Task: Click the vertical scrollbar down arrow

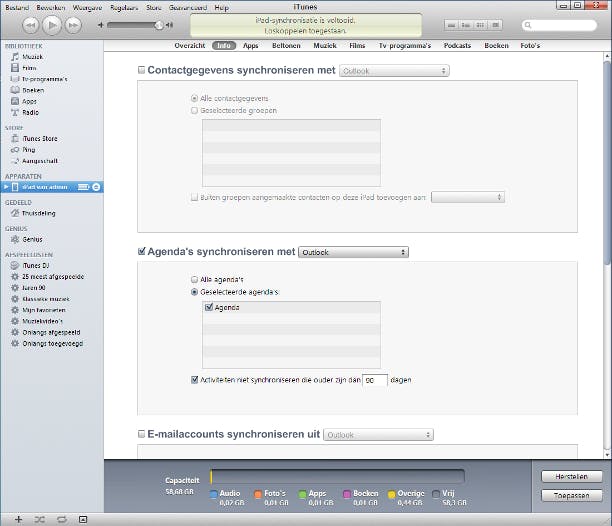Action: 607,455
